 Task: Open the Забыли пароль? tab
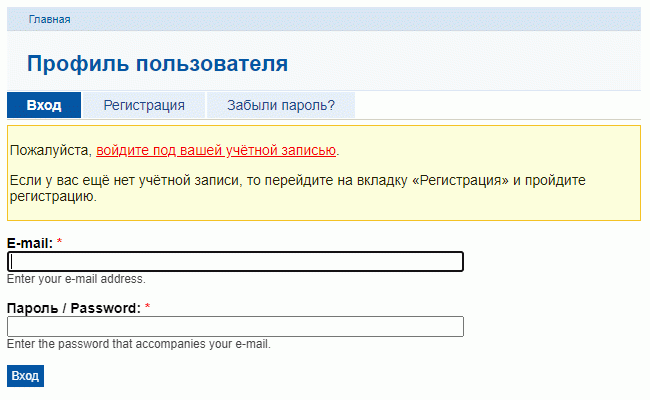pos(281,105)
